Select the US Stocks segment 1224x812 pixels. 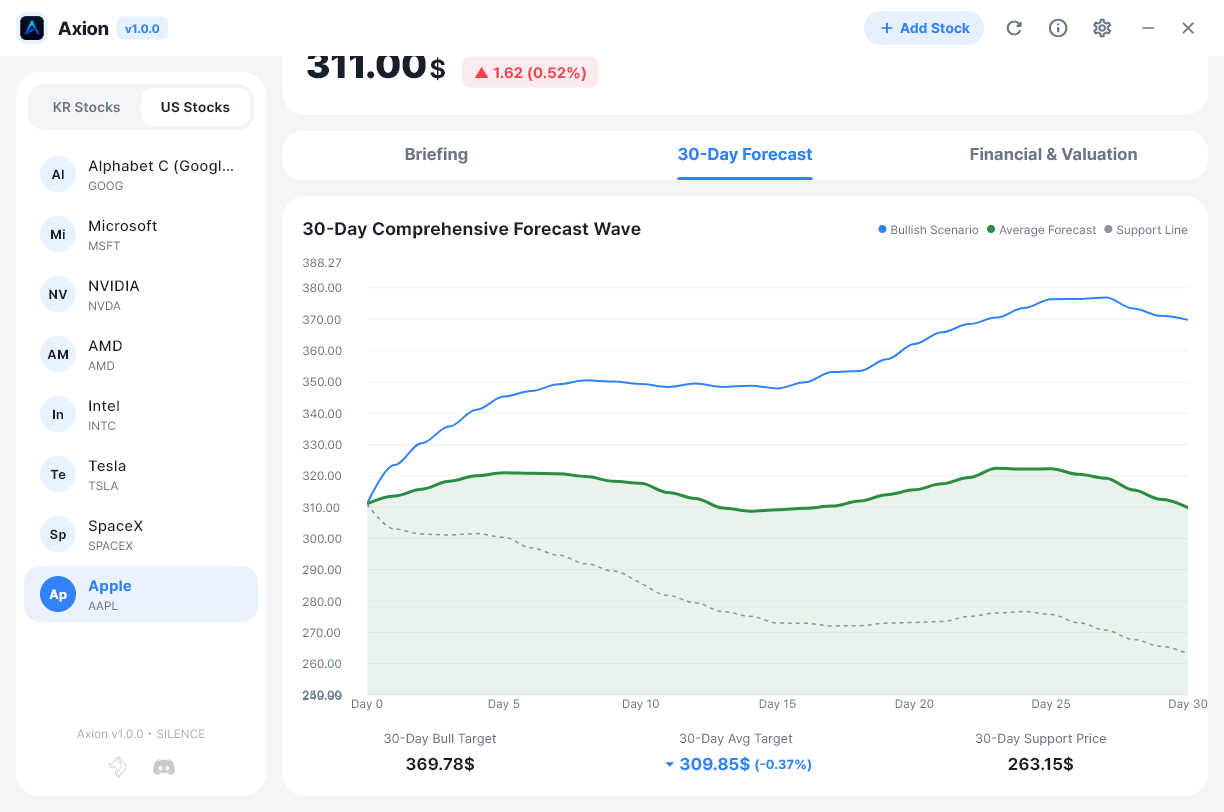coord(195,107)
